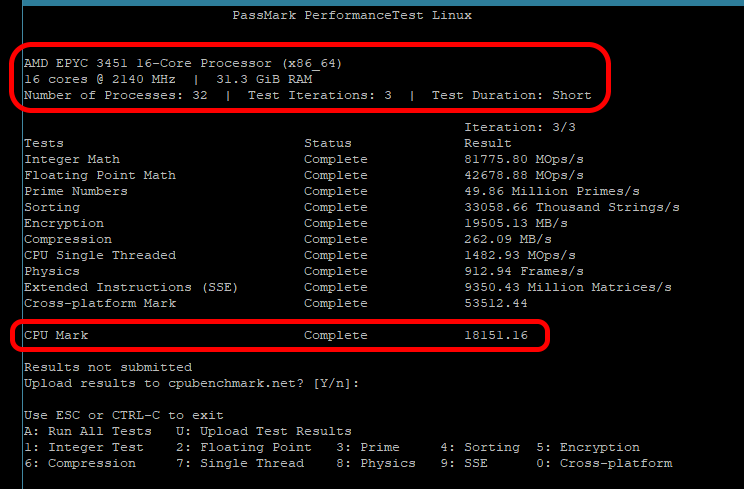744x489 pixels.
Task: Click the 4: Sorting menu option
Action: click(x=480, y=448)
